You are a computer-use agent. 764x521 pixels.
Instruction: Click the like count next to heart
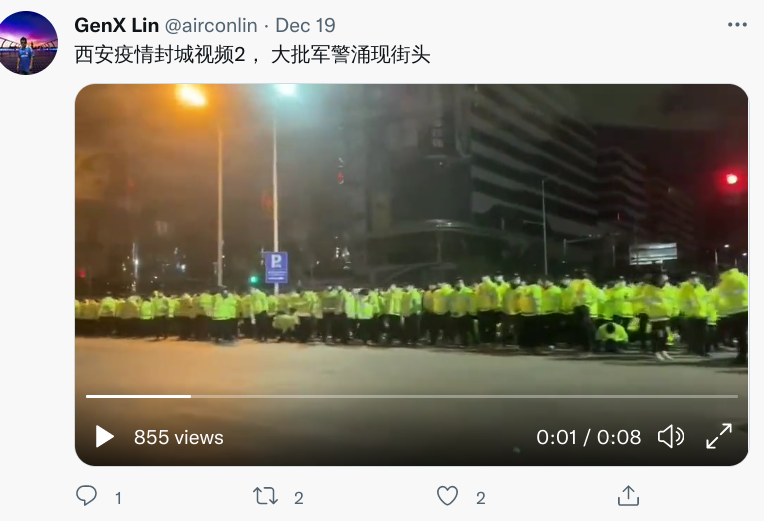480,498
